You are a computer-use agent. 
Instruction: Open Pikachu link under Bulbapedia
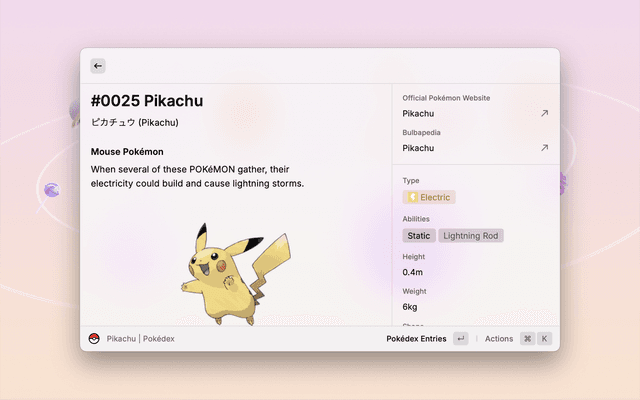[x=418, y=148]
